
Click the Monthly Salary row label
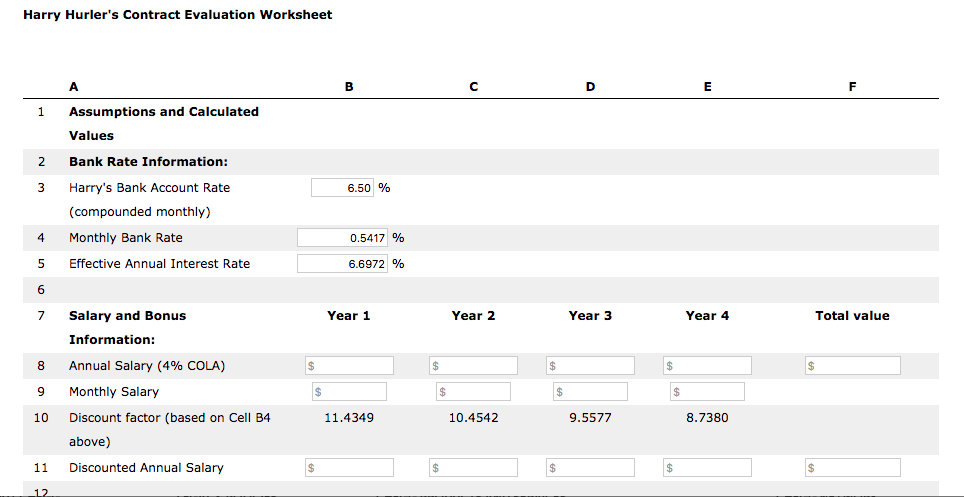114,392
